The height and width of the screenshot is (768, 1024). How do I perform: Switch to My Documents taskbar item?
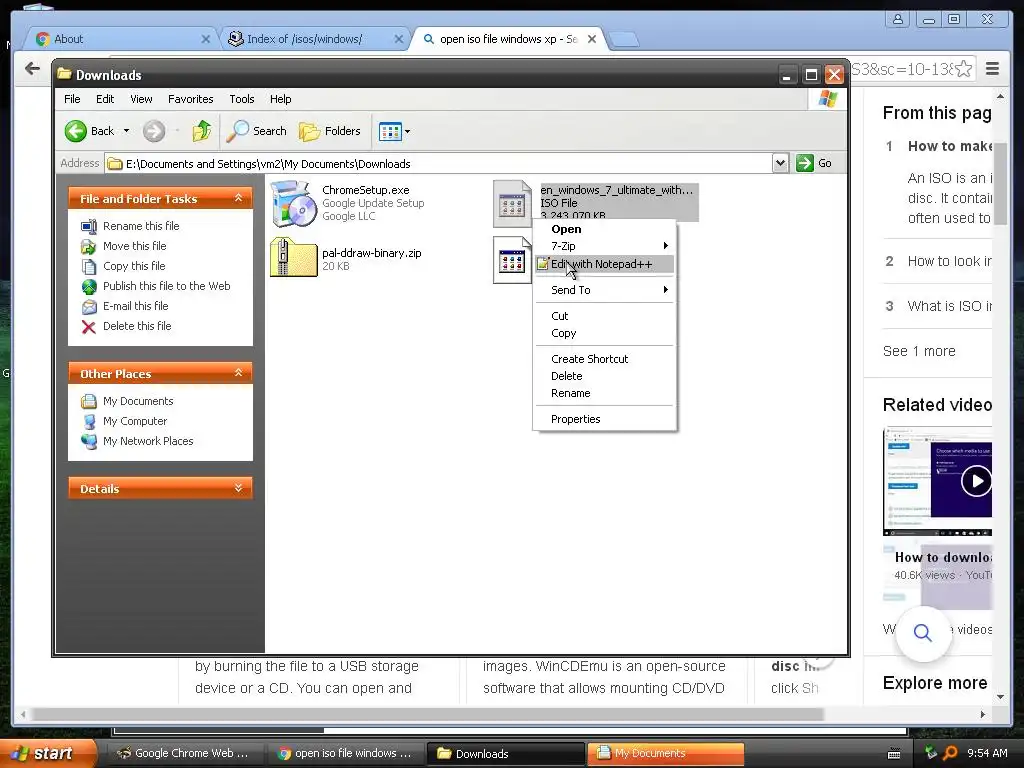coord(665,753)
